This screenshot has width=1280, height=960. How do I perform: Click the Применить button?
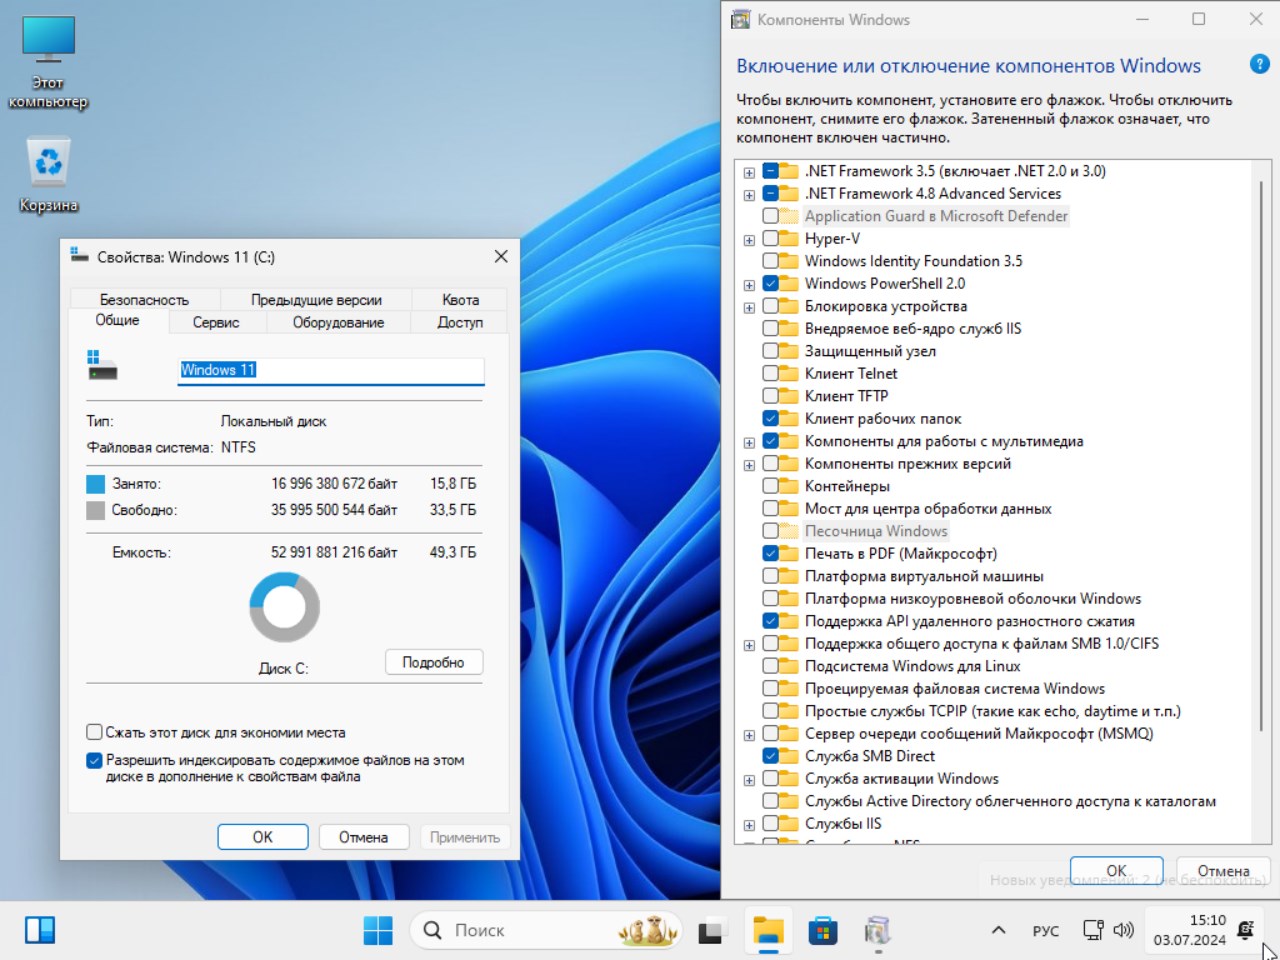pos(464,837)
